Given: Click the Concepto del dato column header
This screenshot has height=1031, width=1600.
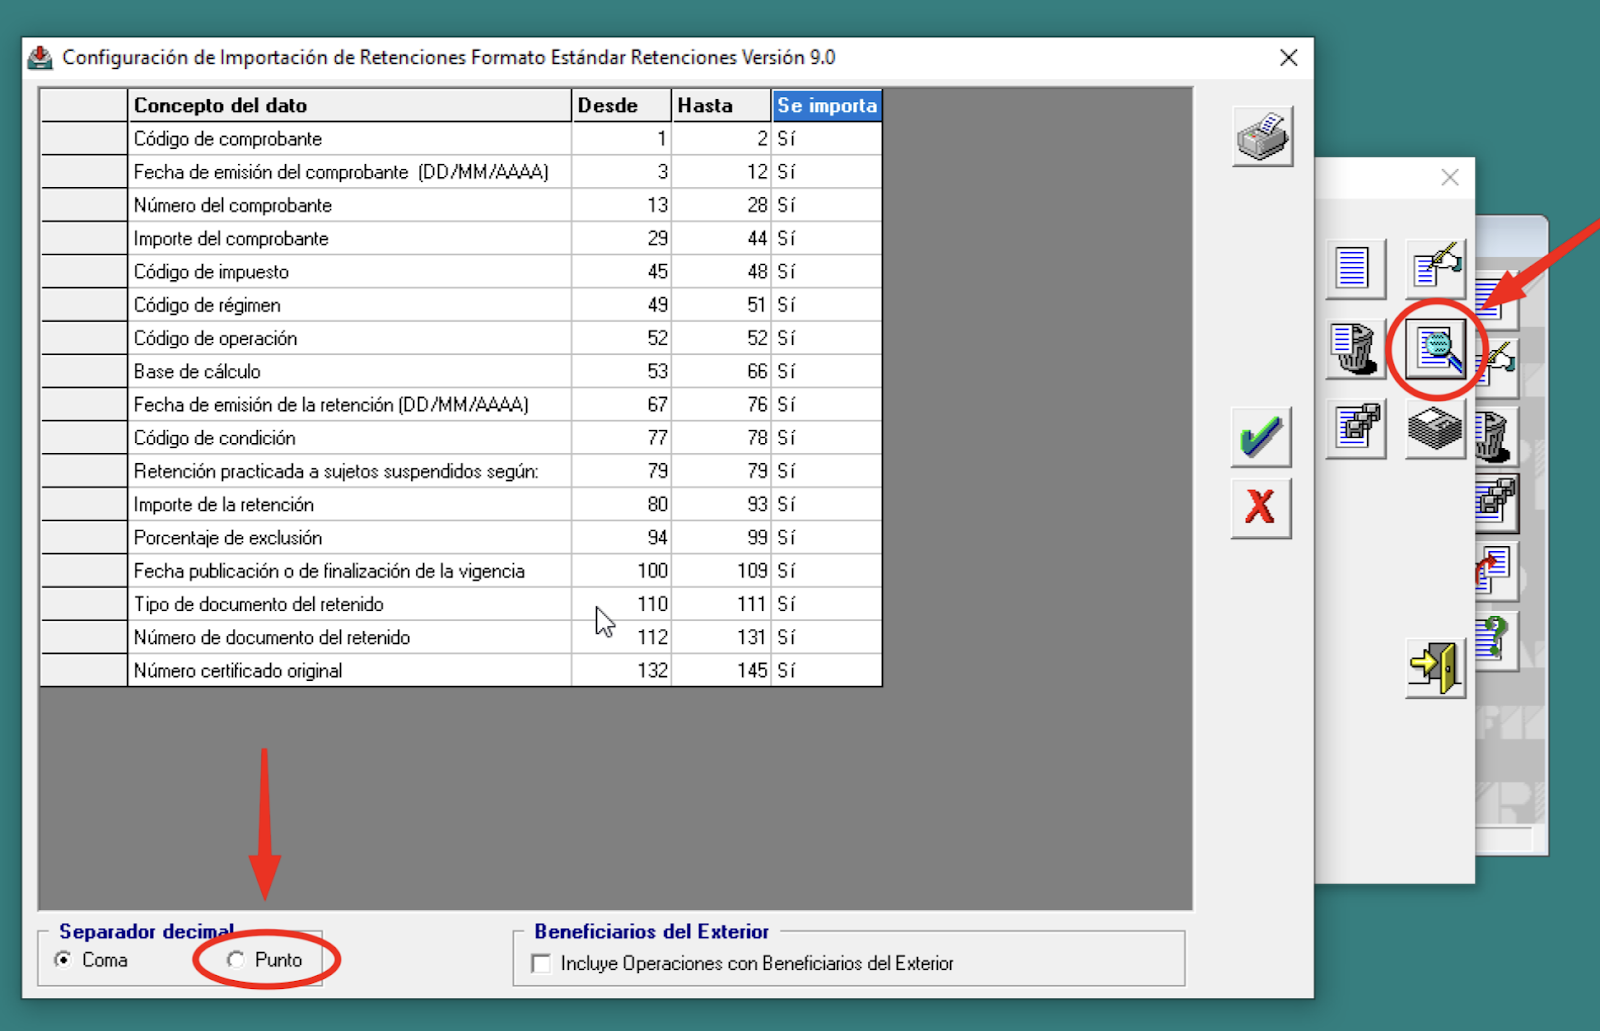Looking at the screenshot, I should point(350,105).
